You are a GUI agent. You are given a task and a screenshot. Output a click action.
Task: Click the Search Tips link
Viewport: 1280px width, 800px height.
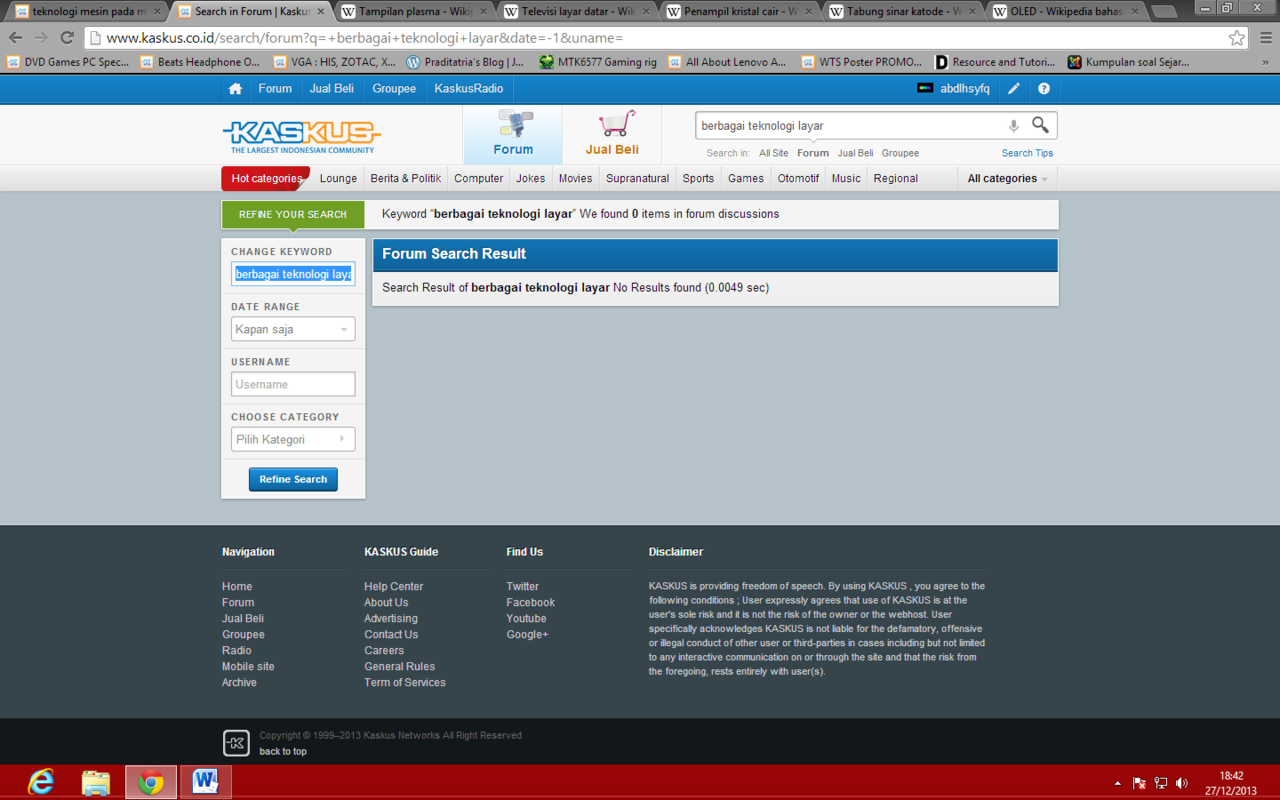pos(1027,153)
